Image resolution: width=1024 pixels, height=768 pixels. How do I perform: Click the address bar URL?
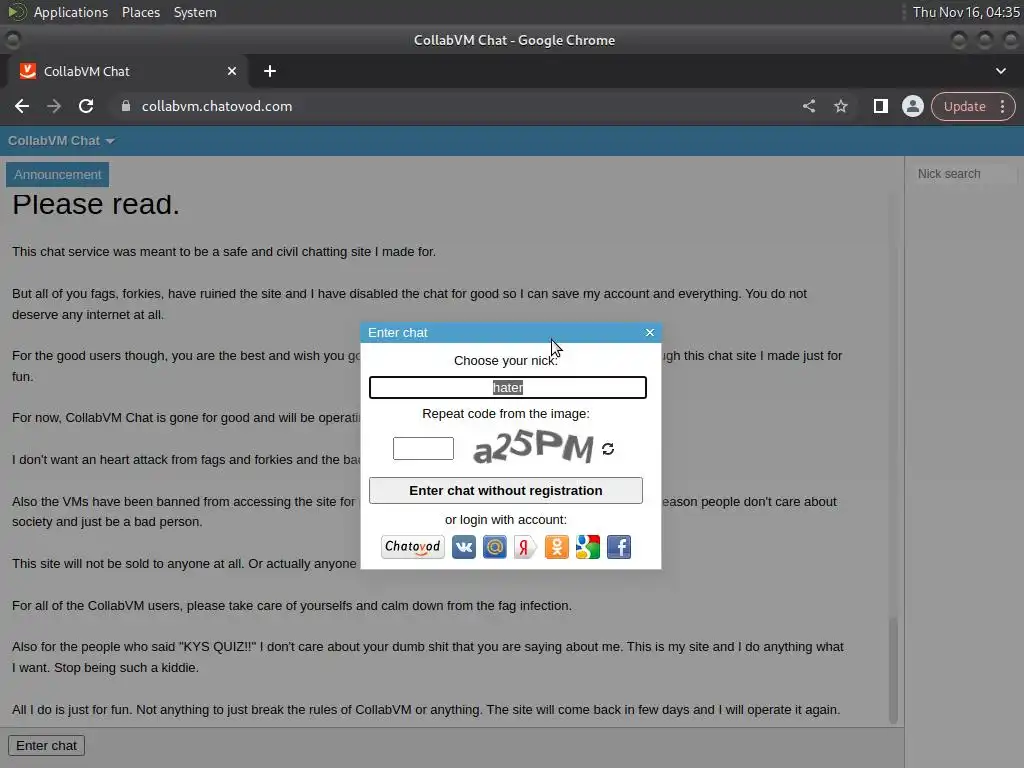click(217, 106)
